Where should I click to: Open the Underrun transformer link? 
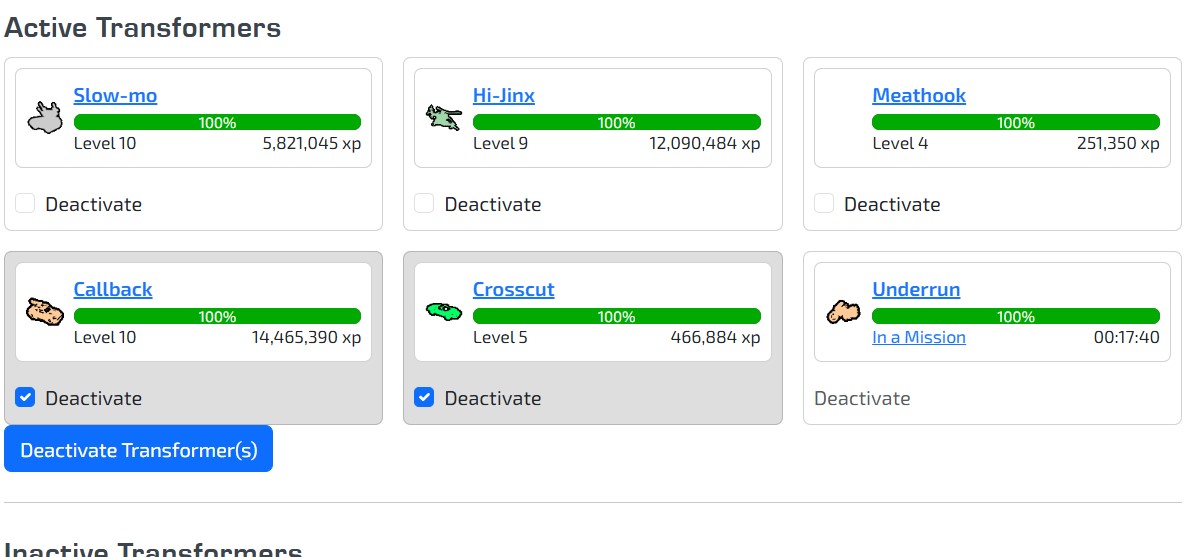coord(915,290)
